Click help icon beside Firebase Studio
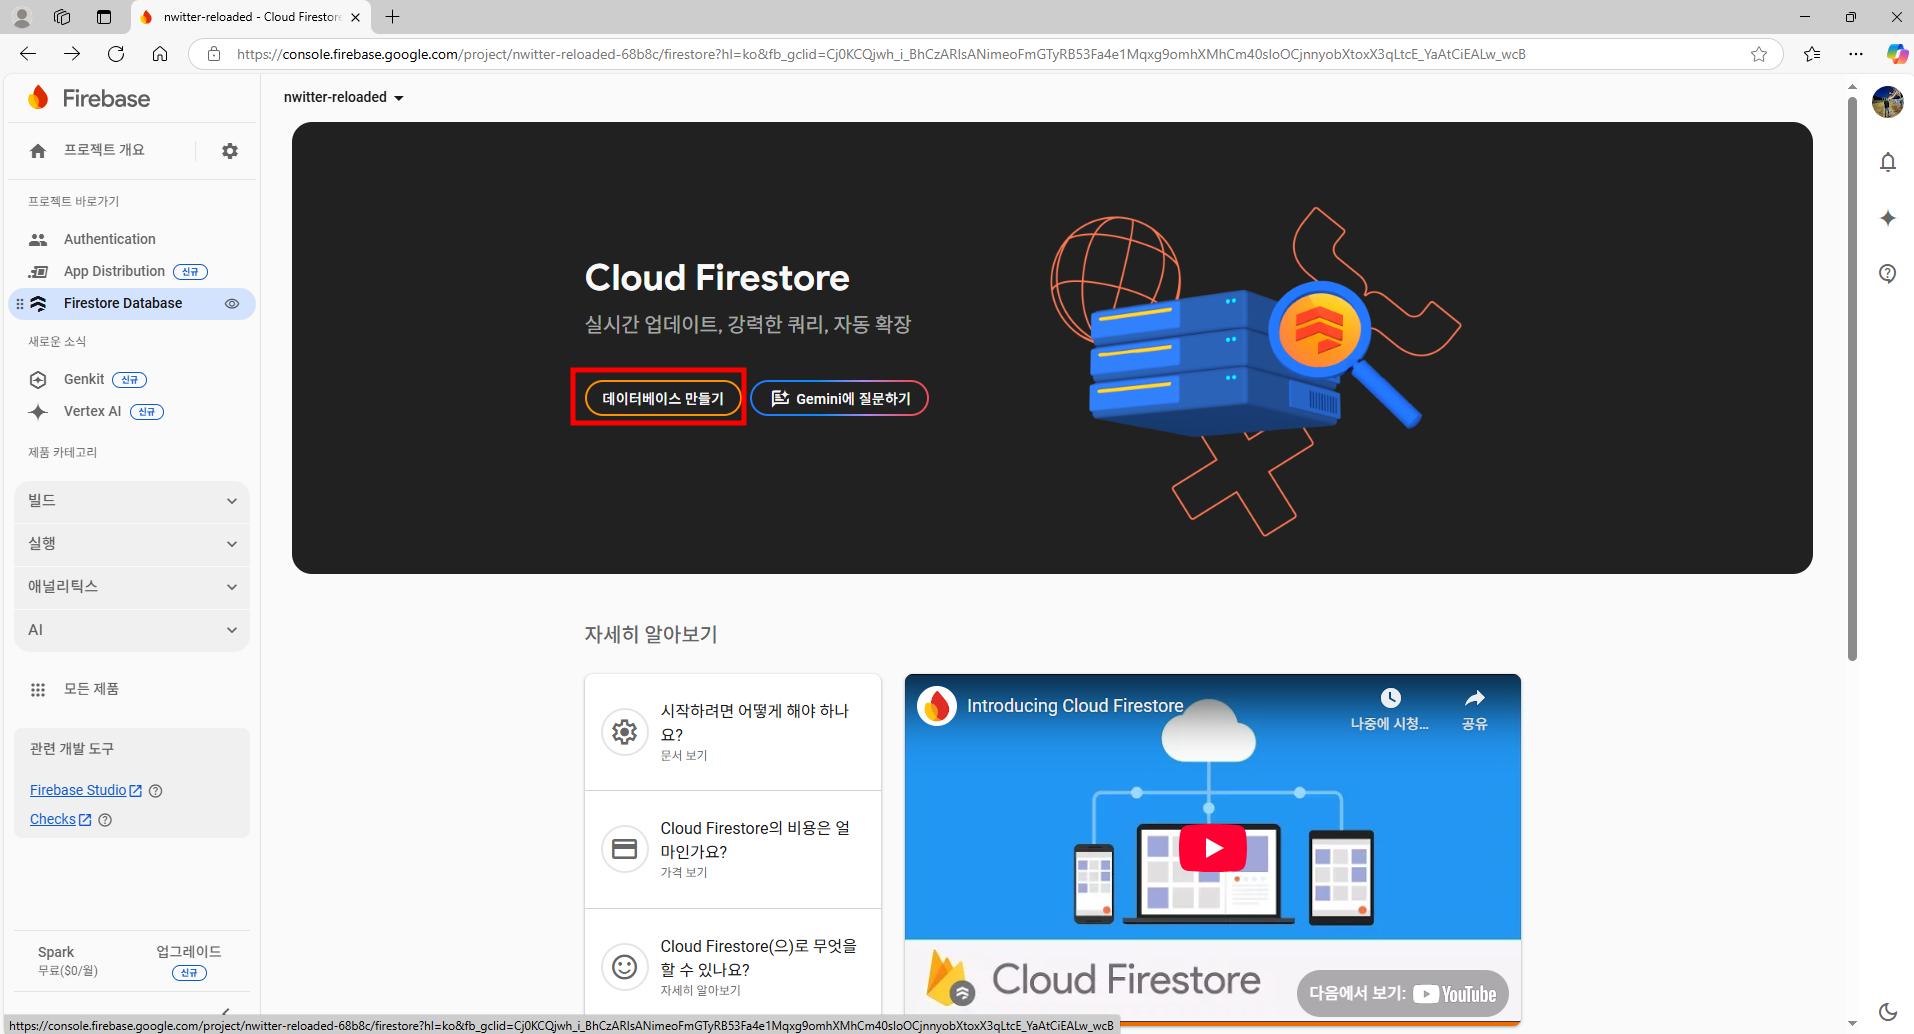The width and height of the screenshot is (1914, 1034). (155, 791)
